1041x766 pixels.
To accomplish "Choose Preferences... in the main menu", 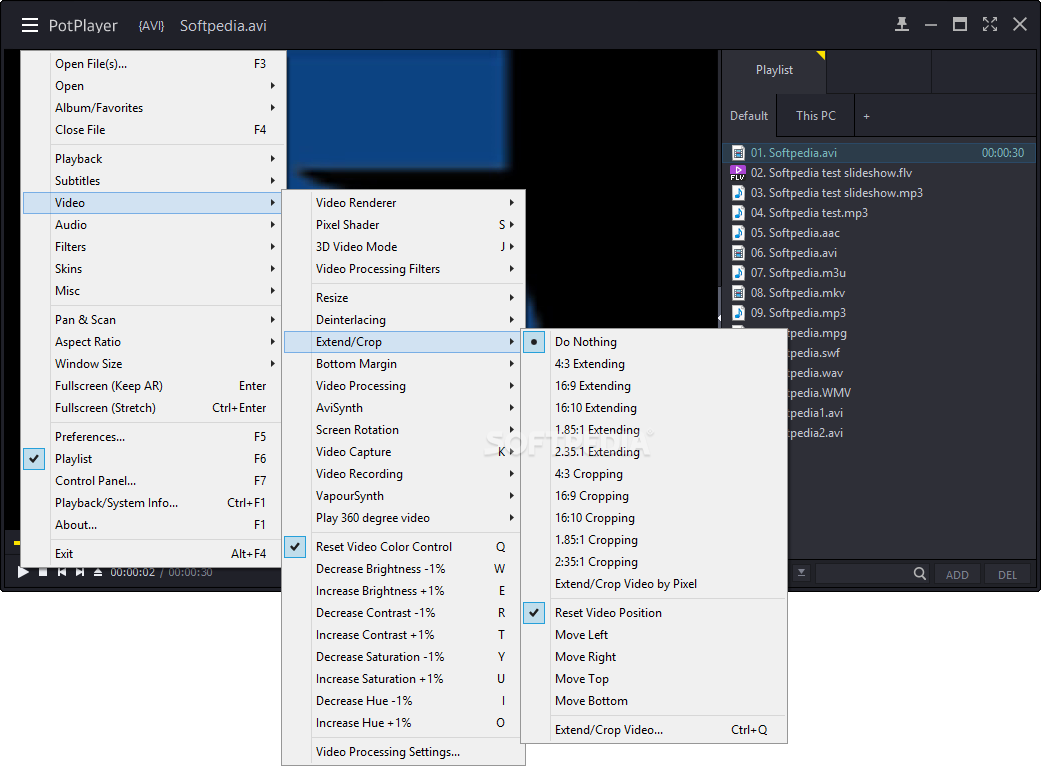I will (153, 437).
